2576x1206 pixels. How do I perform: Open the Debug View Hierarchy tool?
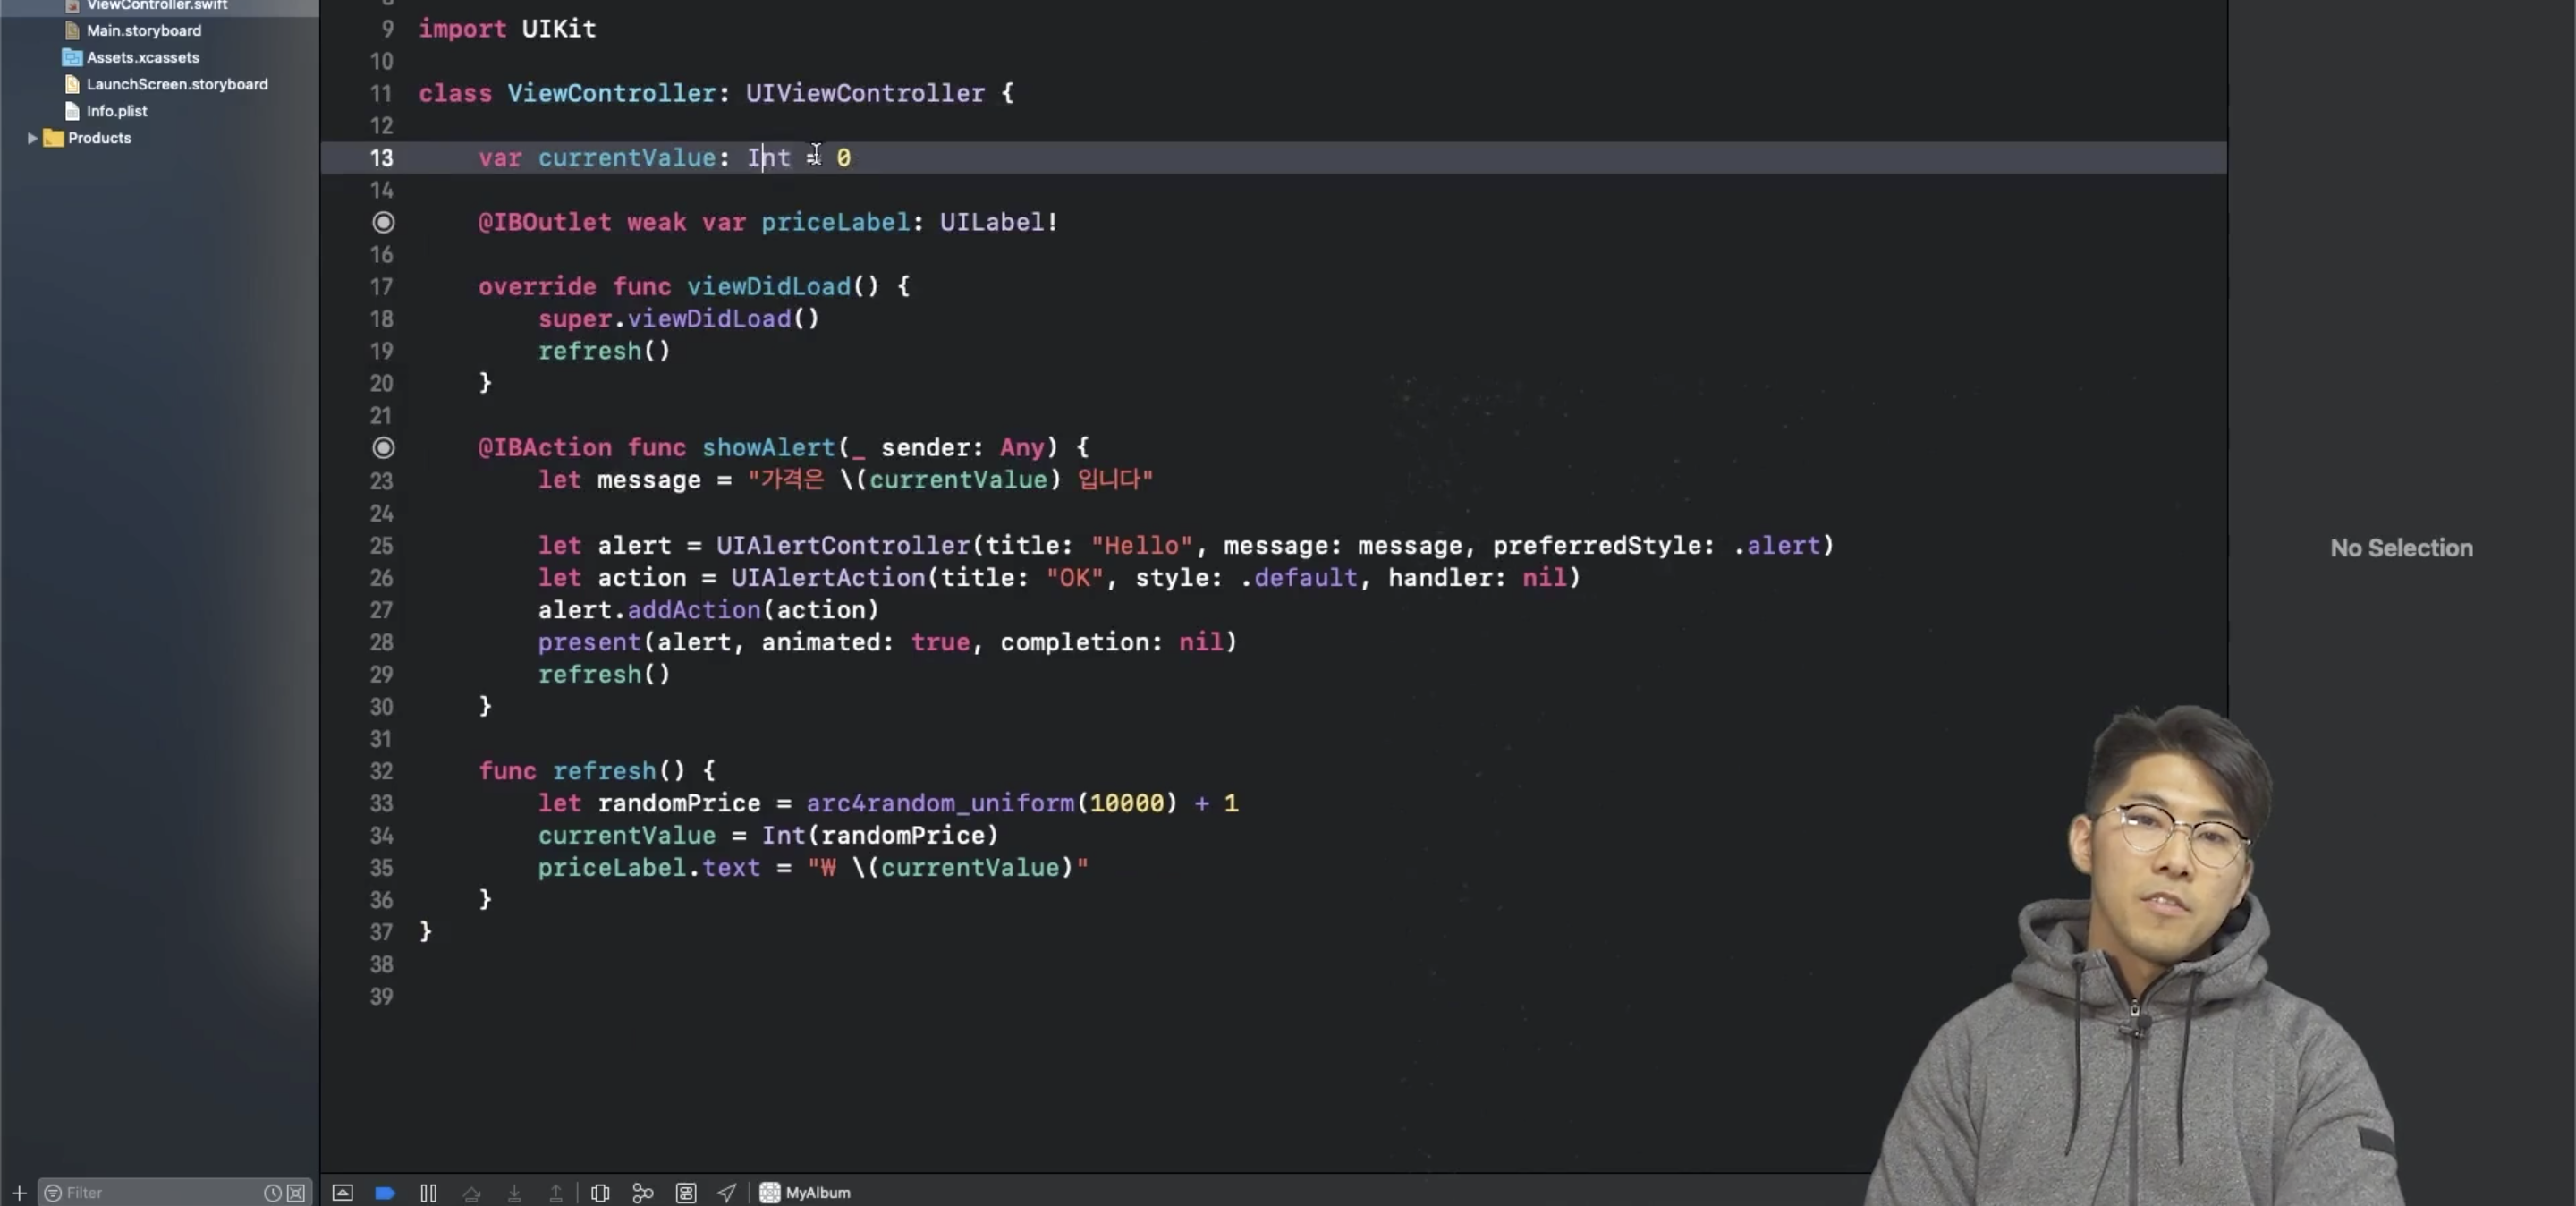[600, 1192]
